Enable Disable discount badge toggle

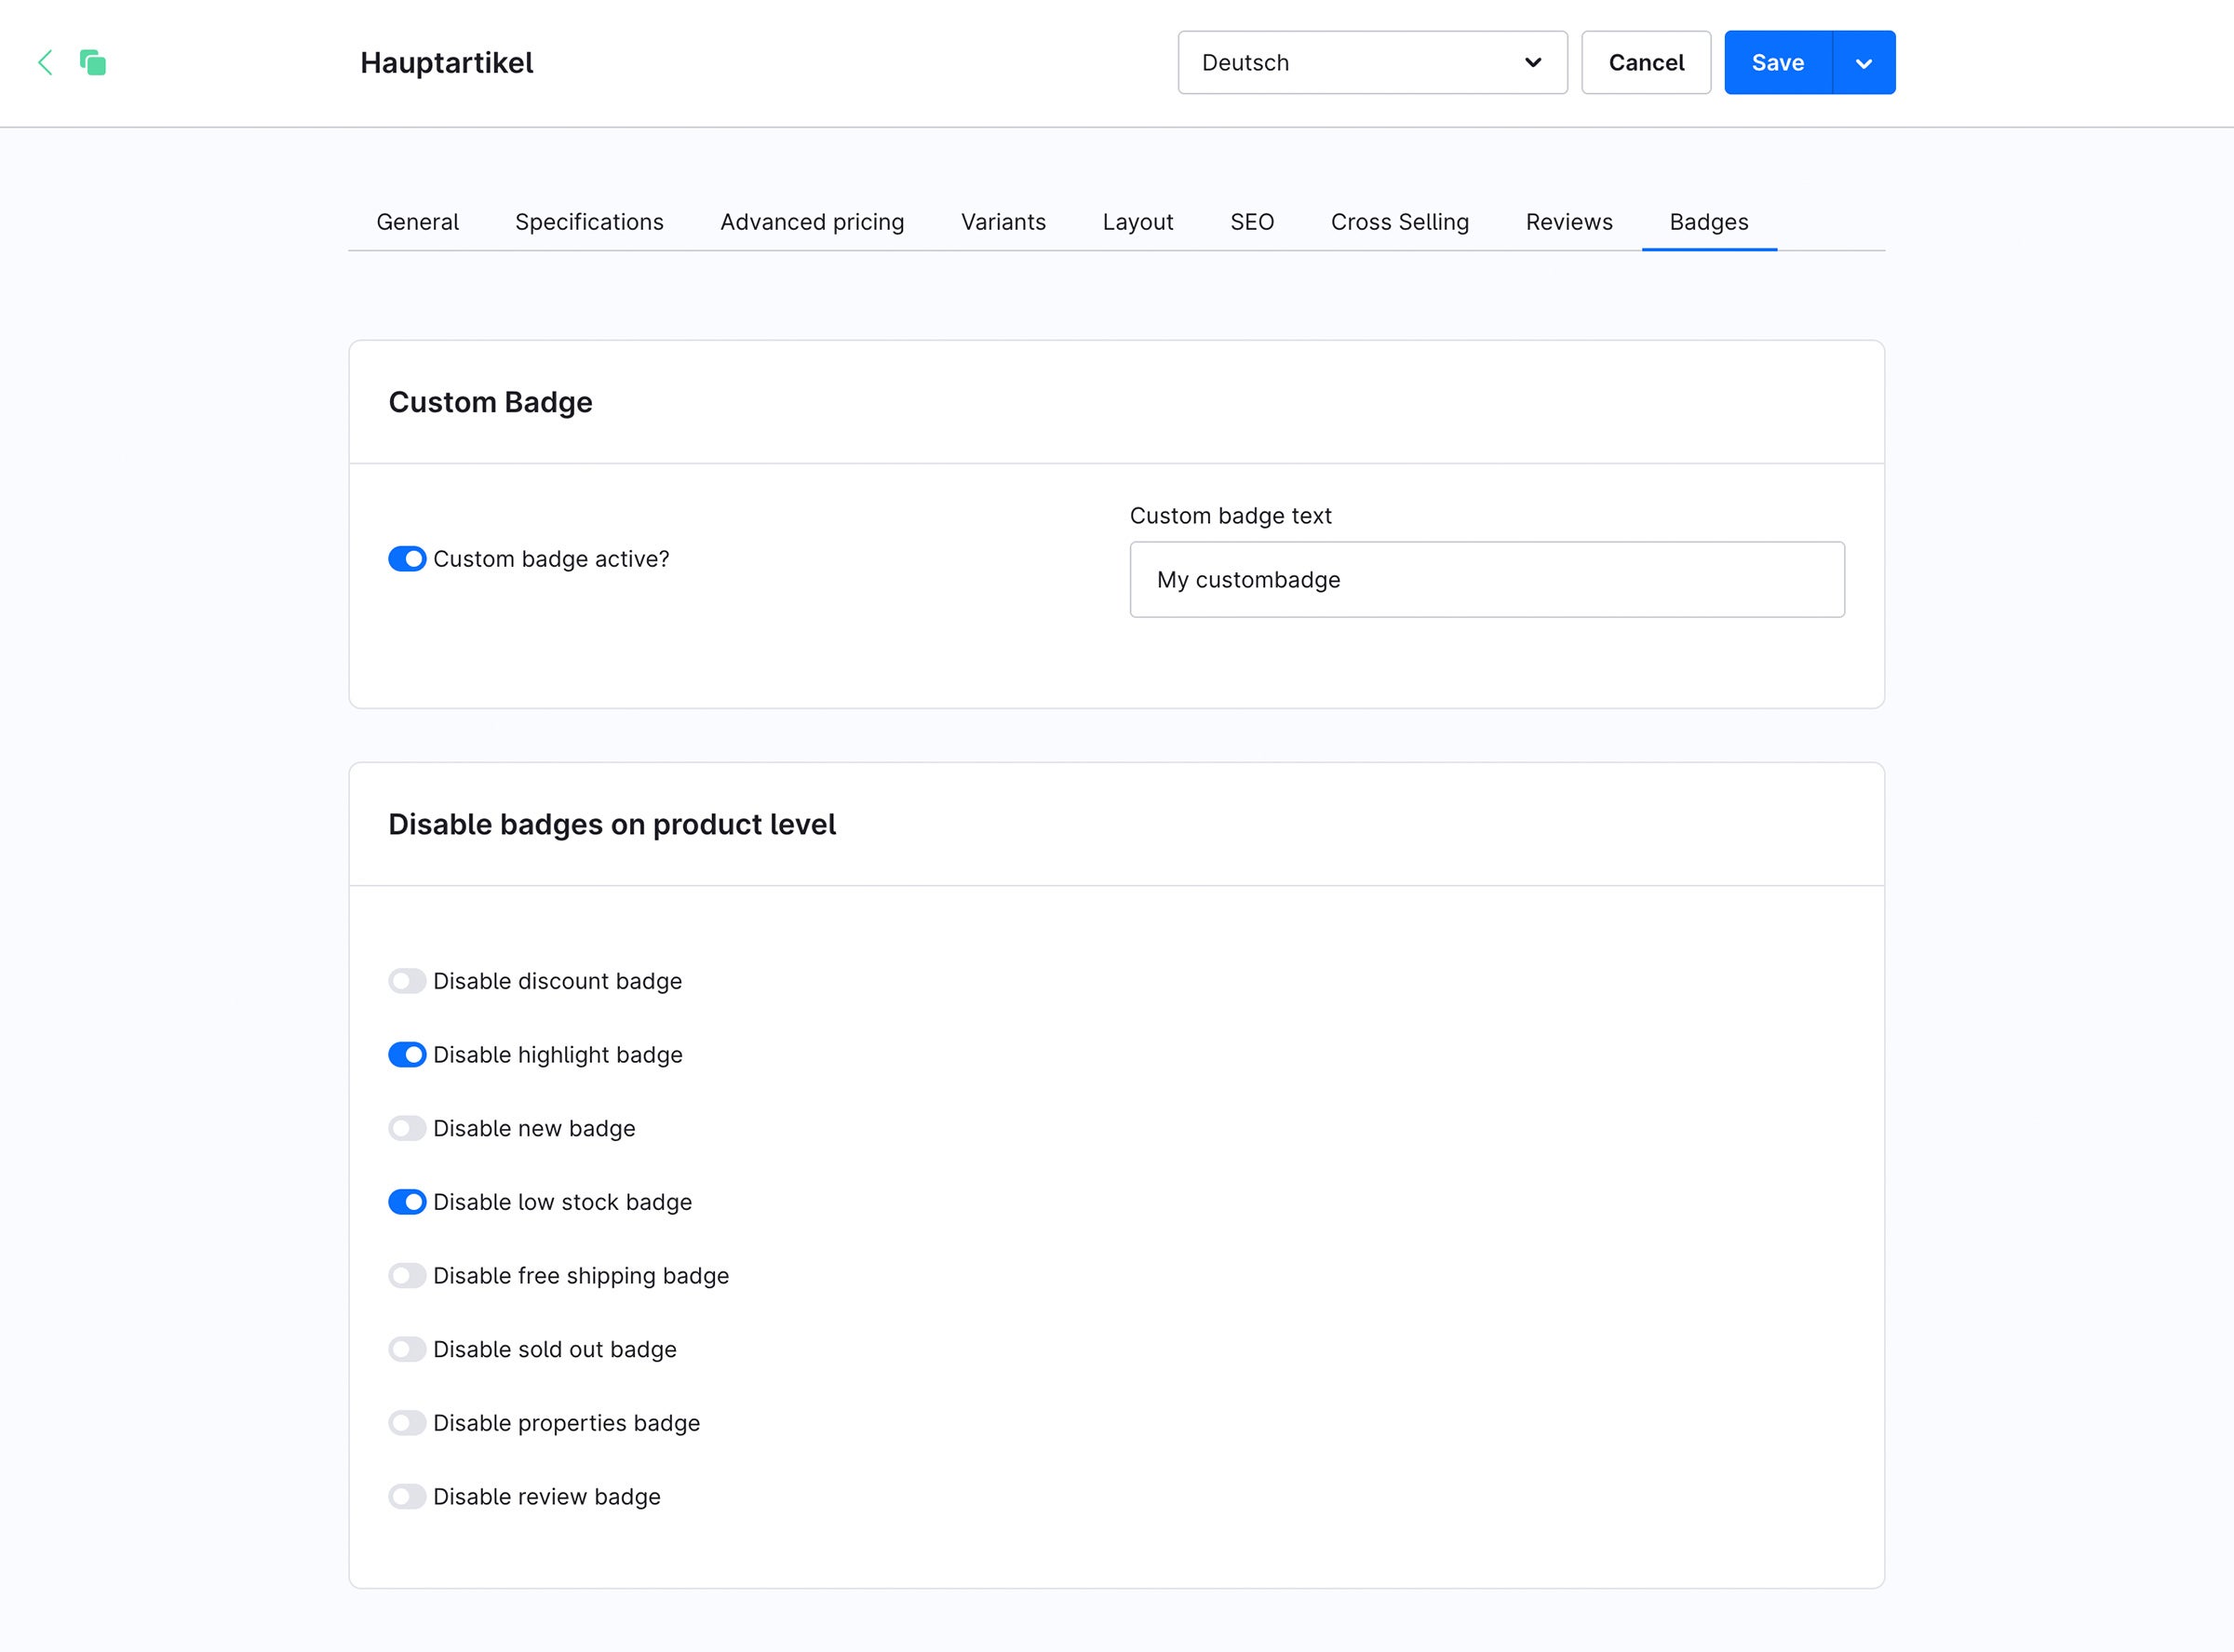click(407, 981)
